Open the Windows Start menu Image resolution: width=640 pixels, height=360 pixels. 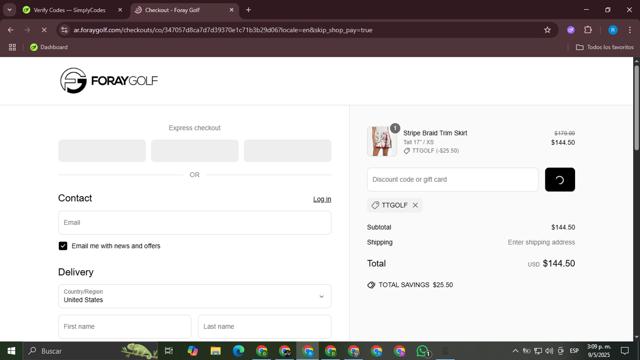(11, 351)
